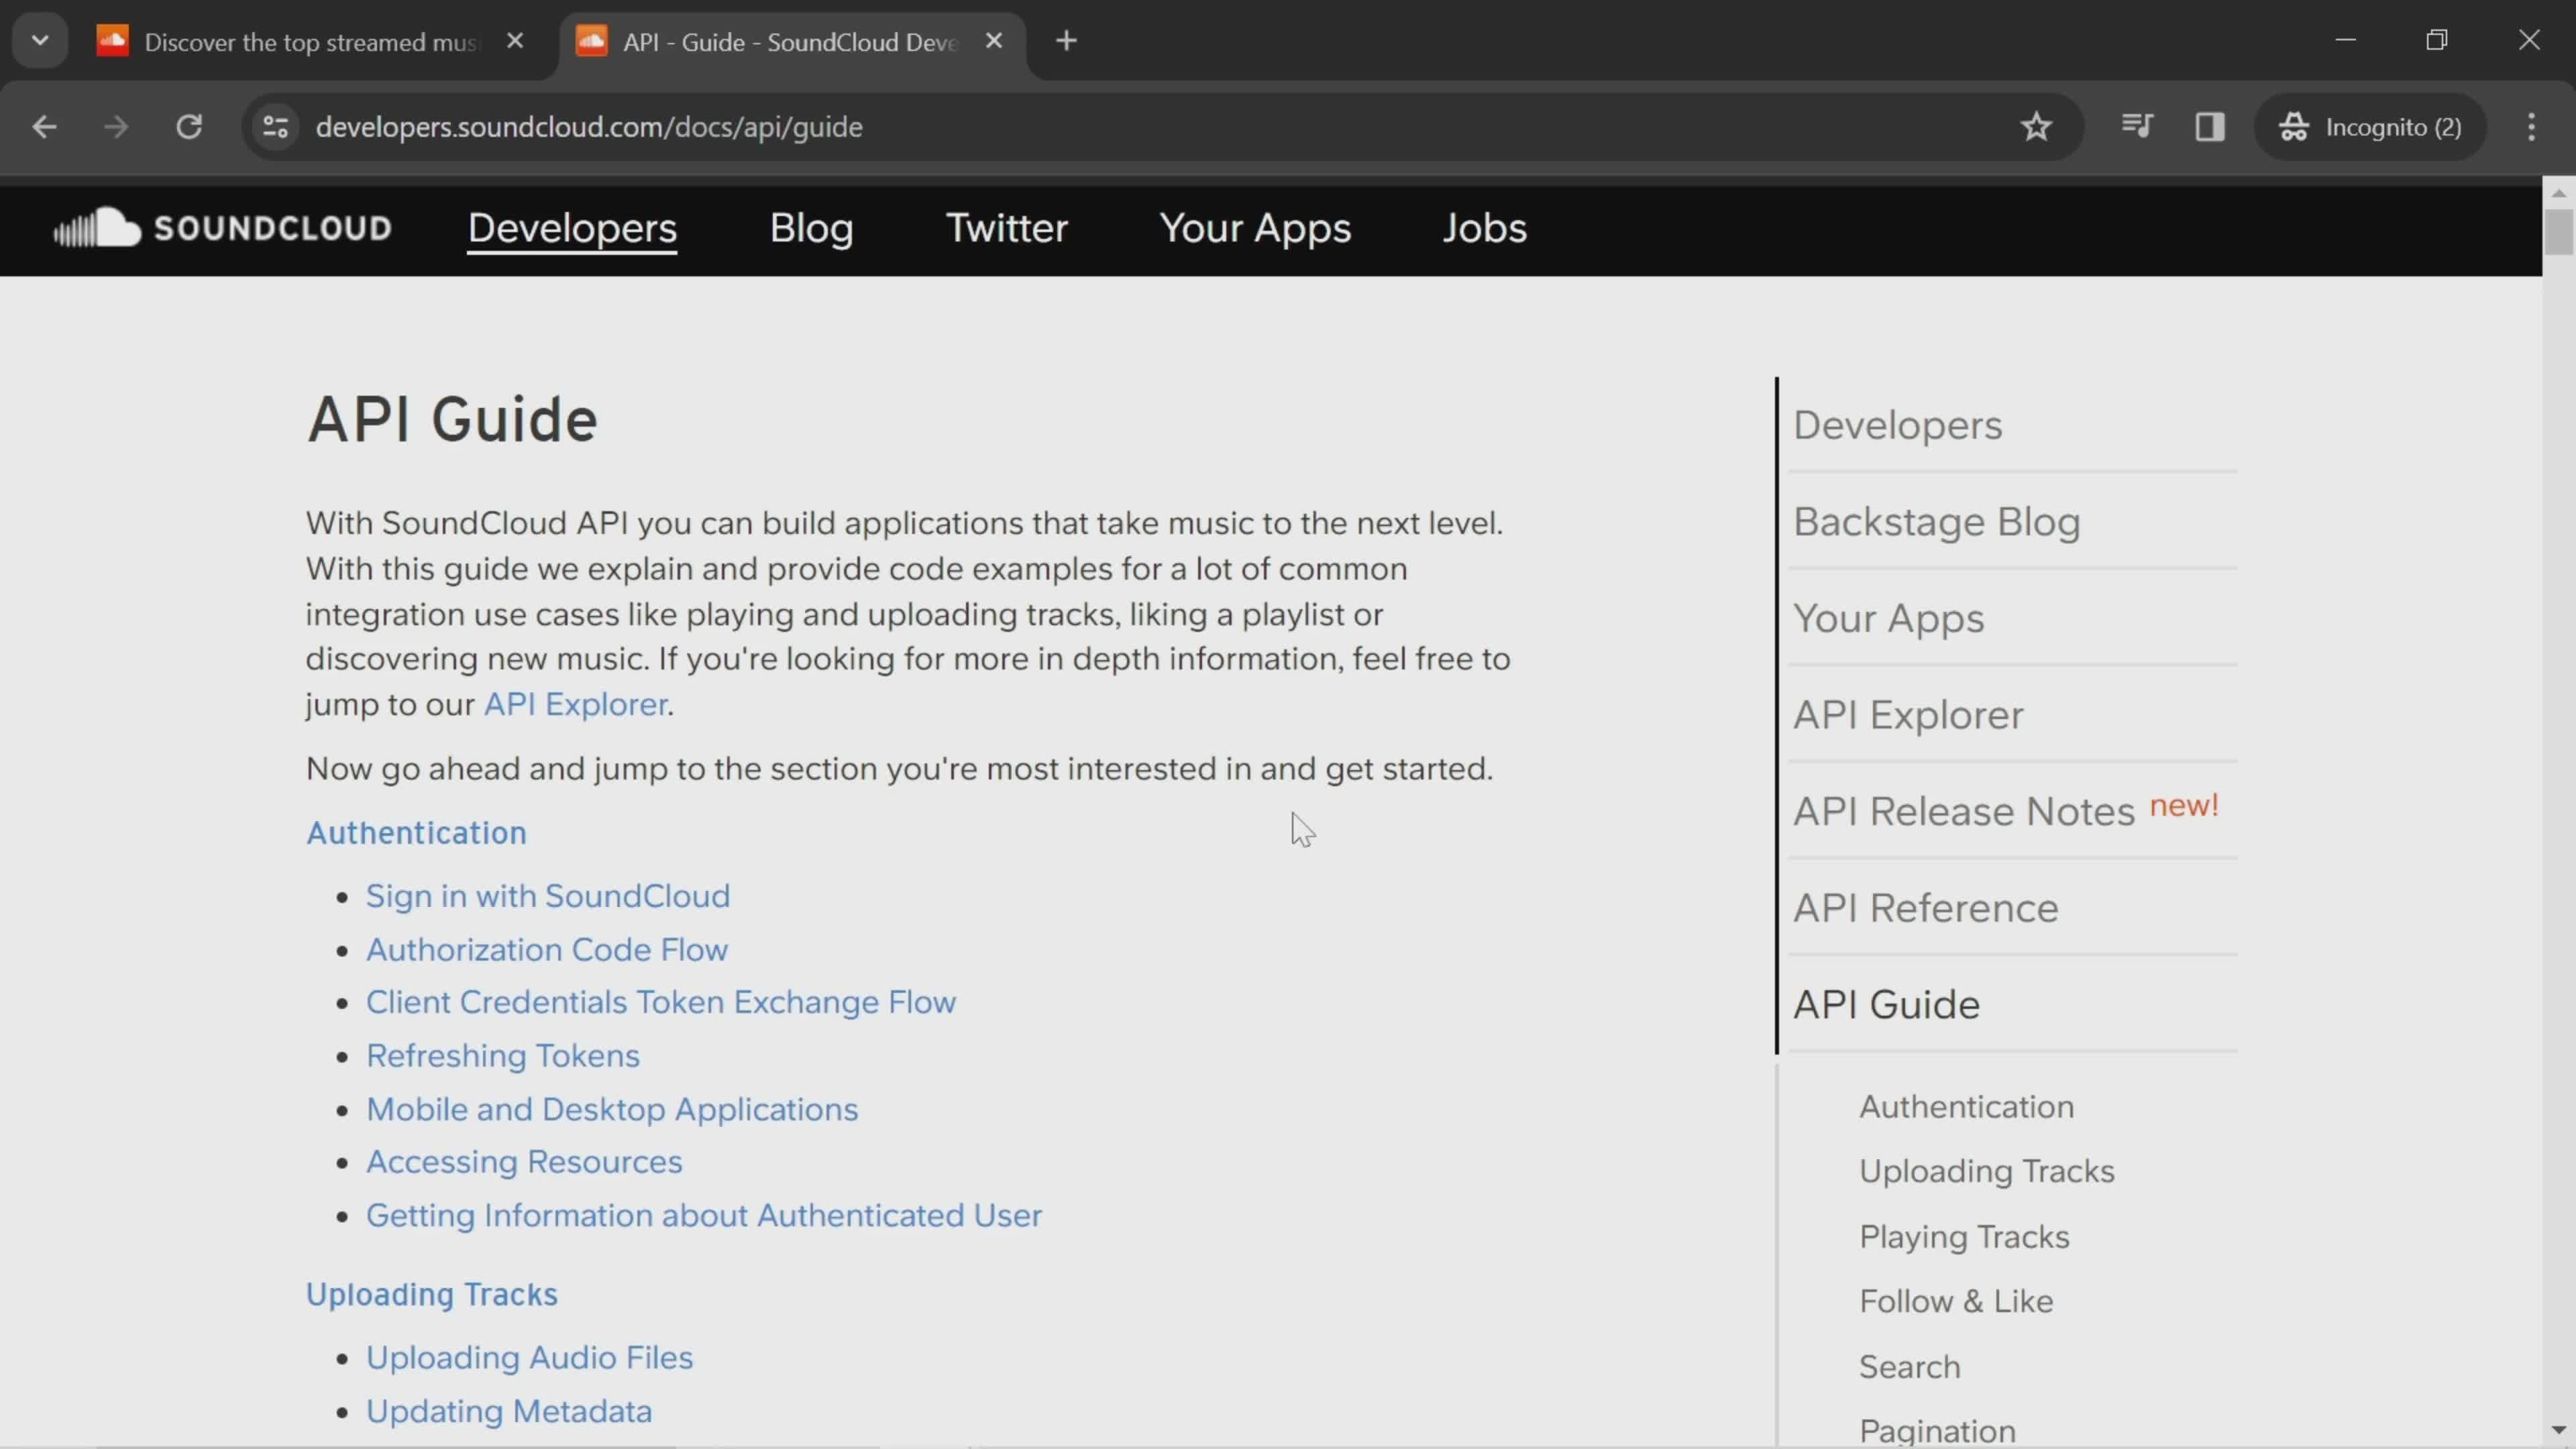Open 'Uploading Audio Files' link
The height and width of the screenshot is (1449, 2576).
pyautogui.click(x=529, y=1357)
